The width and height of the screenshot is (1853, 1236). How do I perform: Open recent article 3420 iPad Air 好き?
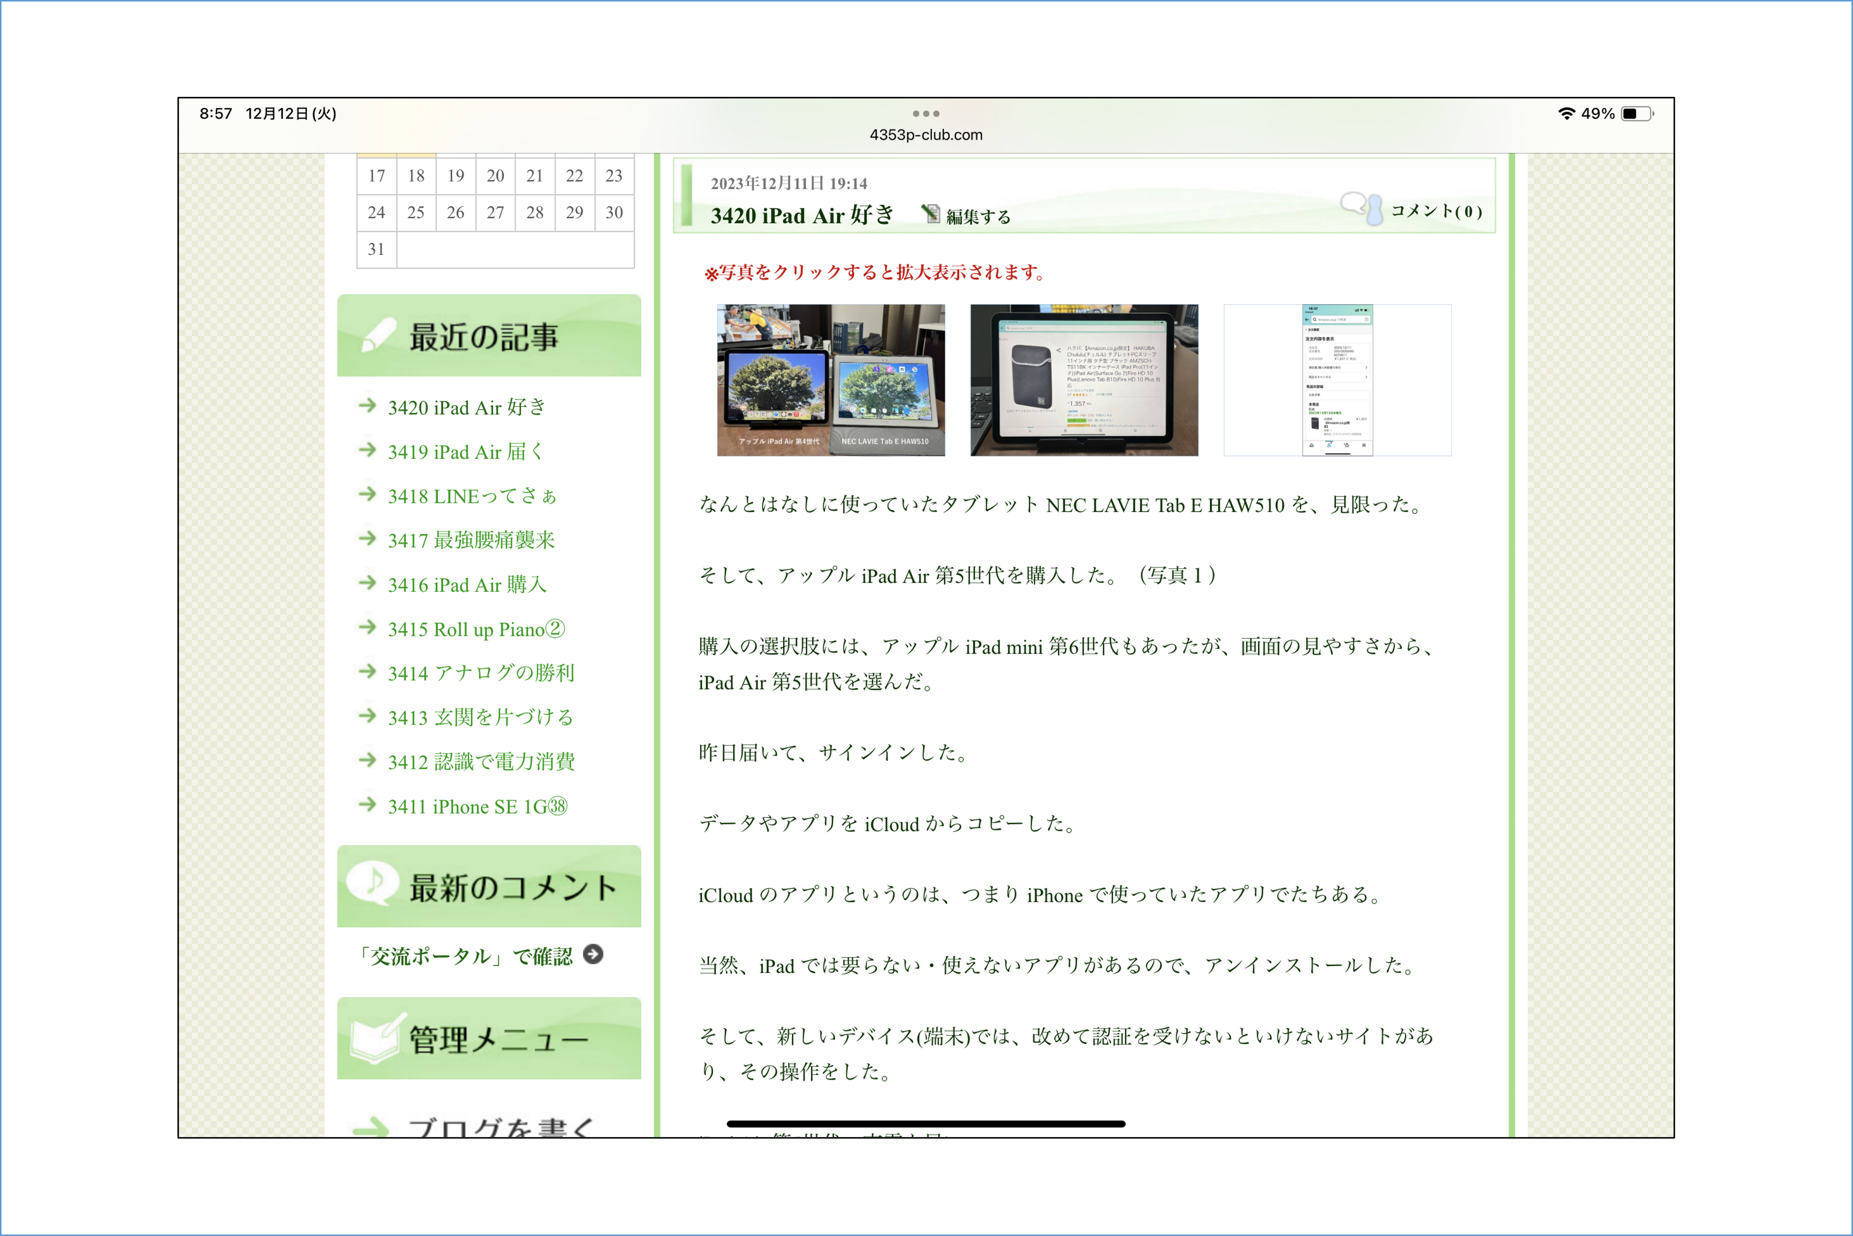point(467,407)
